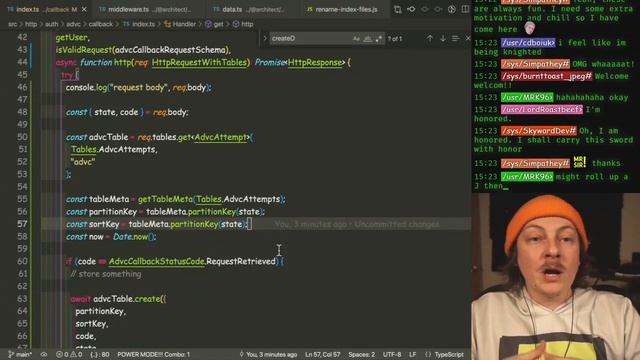Go to next match arrow in find widget
Screen dimensions: 640x360
click(x=443, y=38)
